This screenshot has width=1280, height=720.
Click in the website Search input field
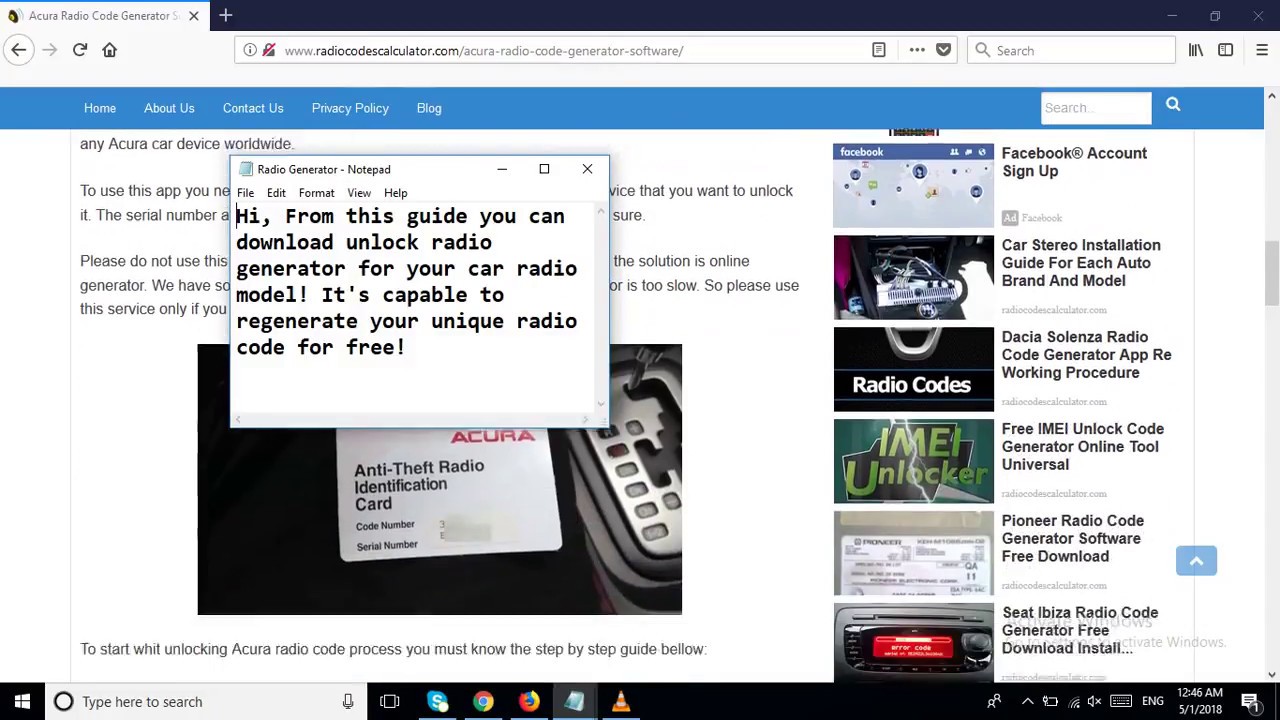(x=1096, y=108)
